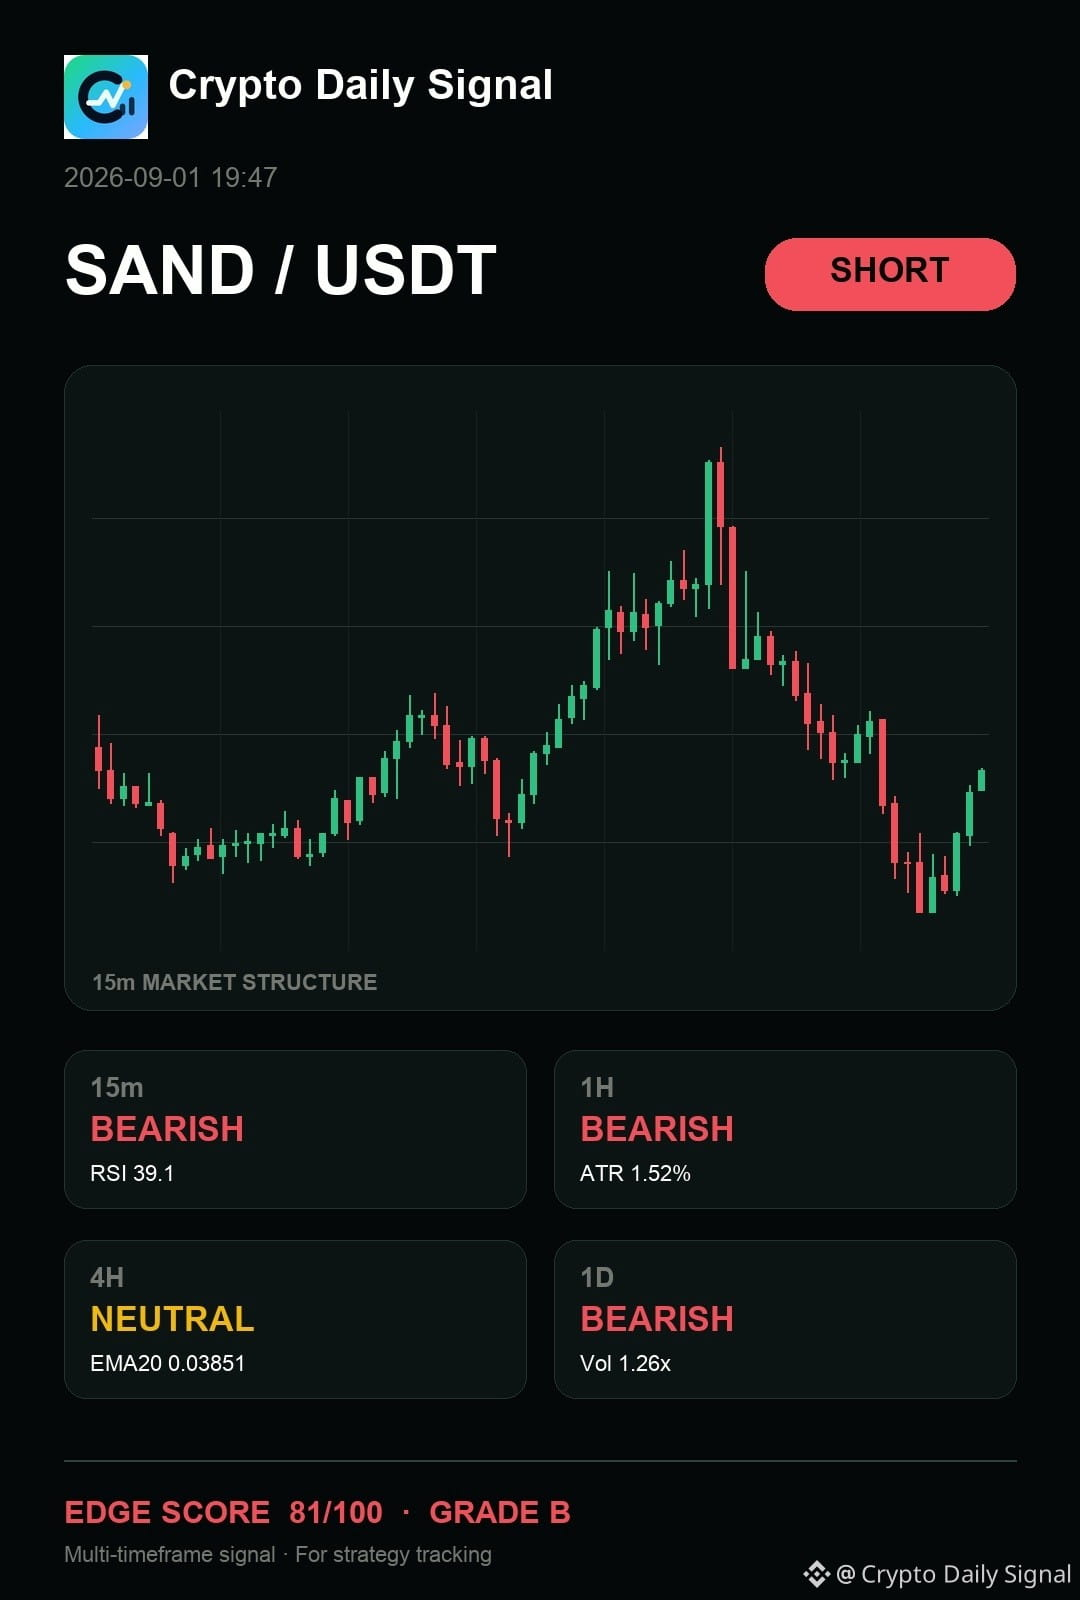
Task: Click the 15m MARKET STRUCTURE chart label
Action: click(x=235, y=982)
